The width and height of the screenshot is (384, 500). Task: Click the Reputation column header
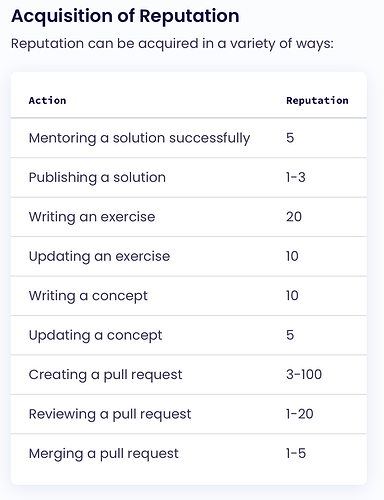pyautogui.click(x=317, y=100)
